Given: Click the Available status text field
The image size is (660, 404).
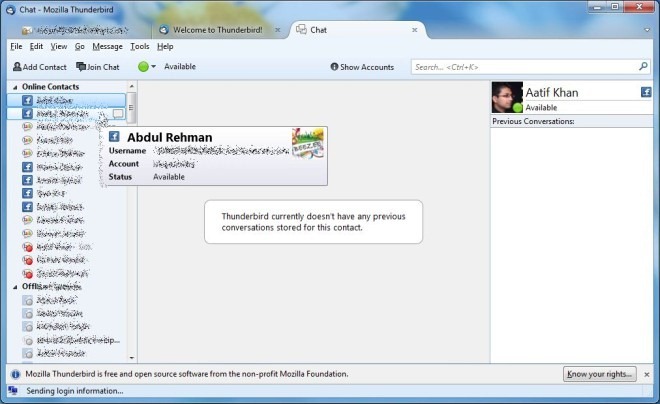Looking at the screenshot, I should [180, 66].
